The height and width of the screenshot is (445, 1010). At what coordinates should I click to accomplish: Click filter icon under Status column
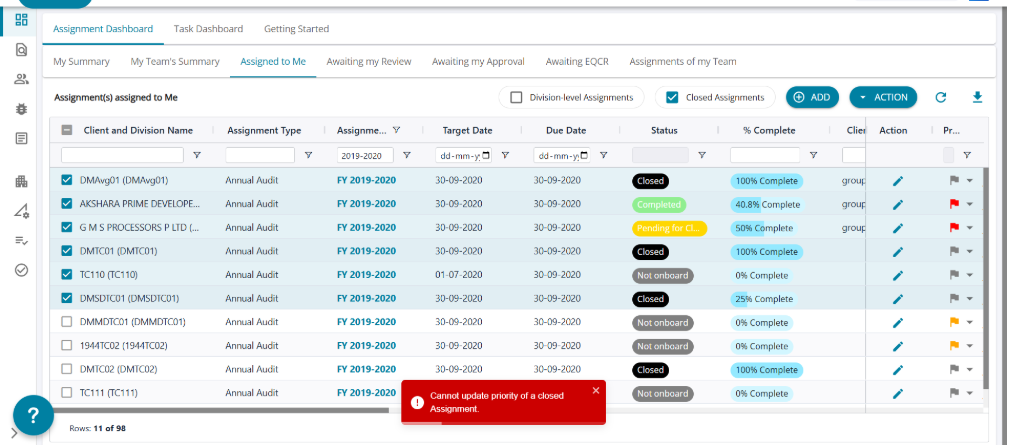coord(702,155)
